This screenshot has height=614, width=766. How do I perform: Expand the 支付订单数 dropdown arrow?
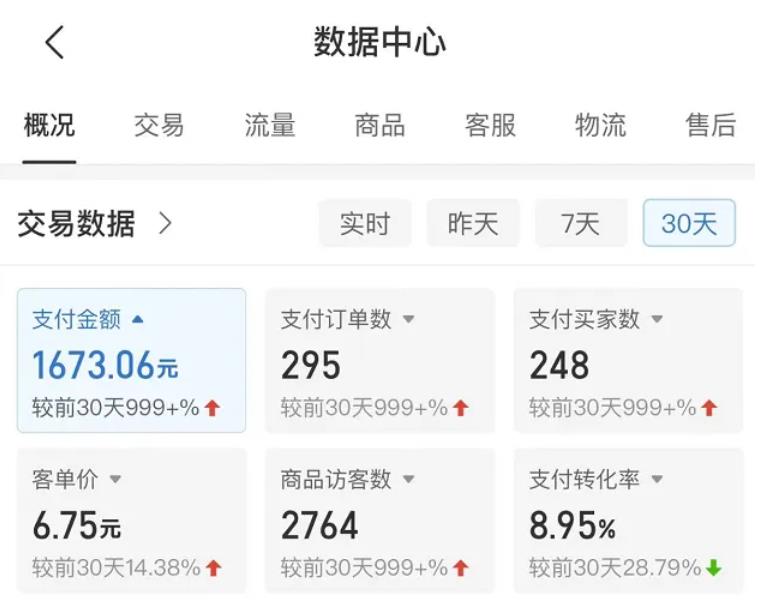(408, 319)
